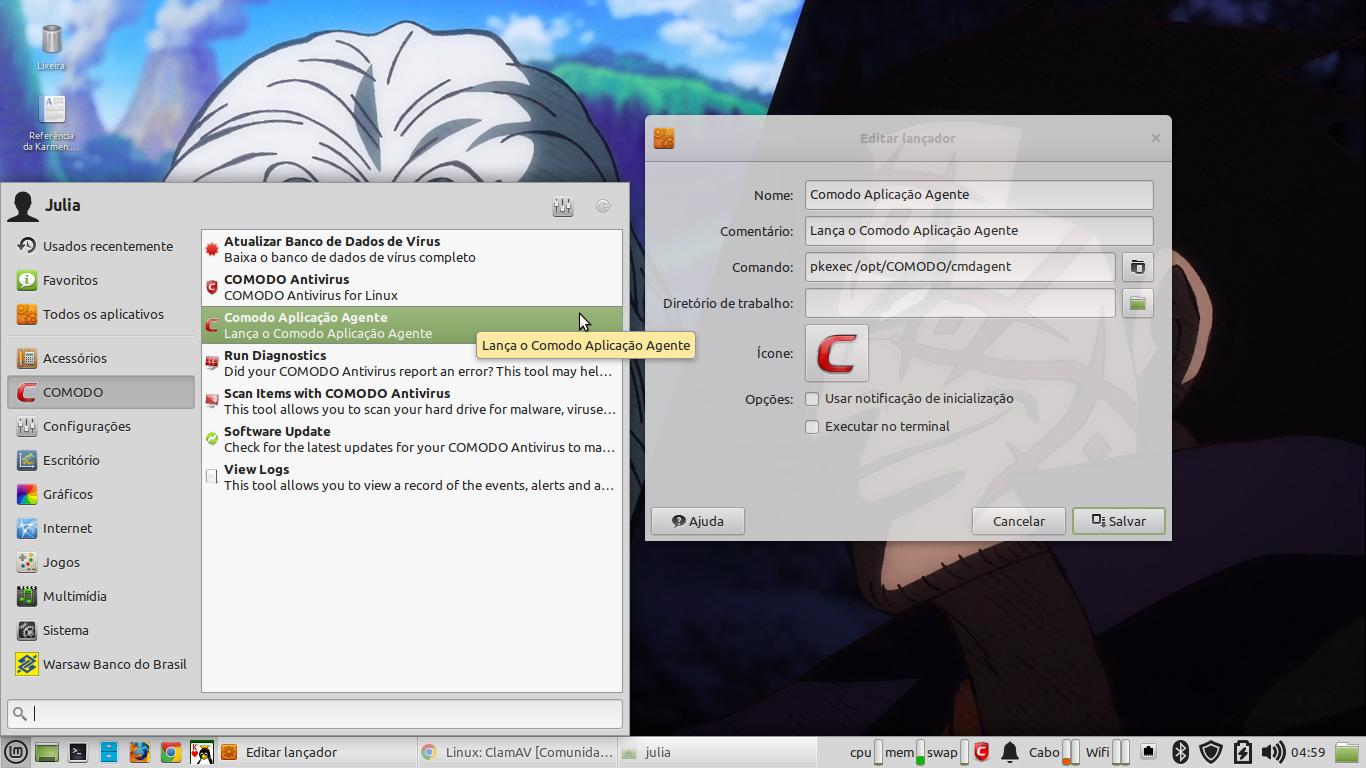This screenshot has height=768, width=1366.
Task: Launch Comodo Aplicação Agente entry
Action: point(412,325)
